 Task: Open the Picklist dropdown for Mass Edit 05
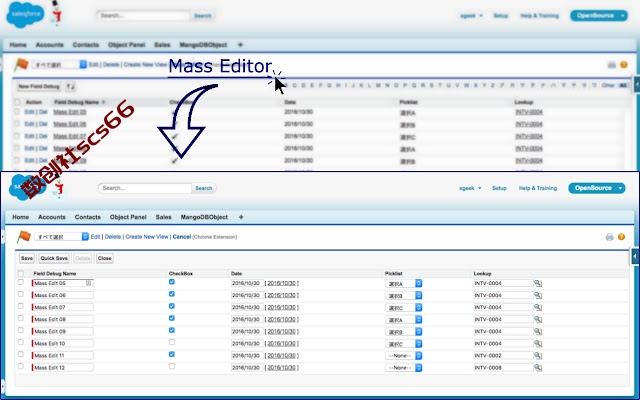[x=404, y=283]
